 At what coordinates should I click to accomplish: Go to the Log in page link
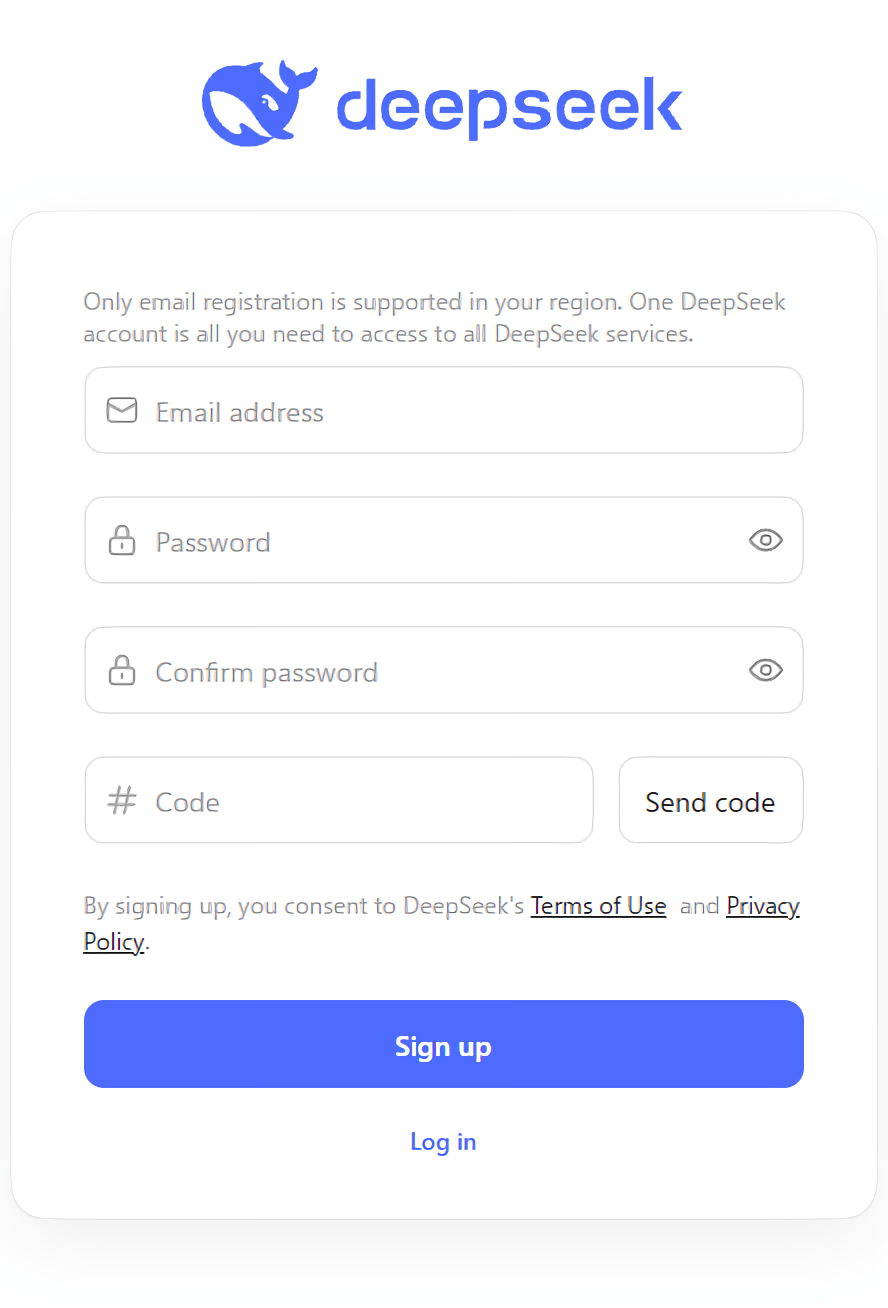(x=443, y=1142)
